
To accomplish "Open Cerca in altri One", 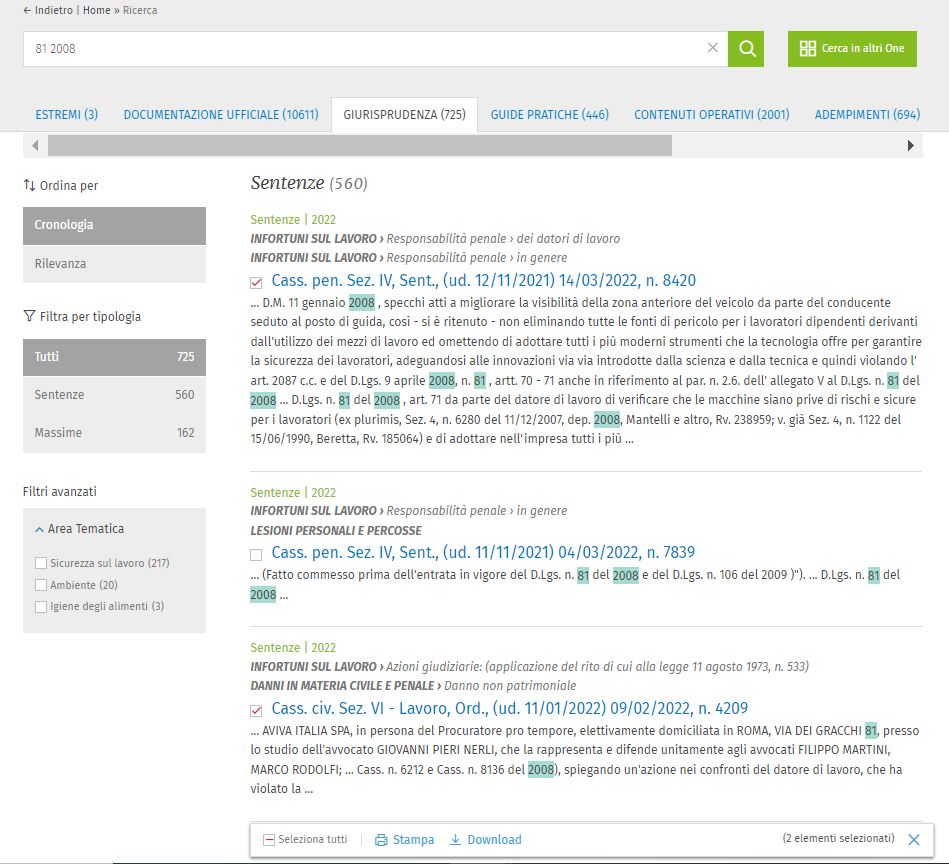I will tap(852, 48).
